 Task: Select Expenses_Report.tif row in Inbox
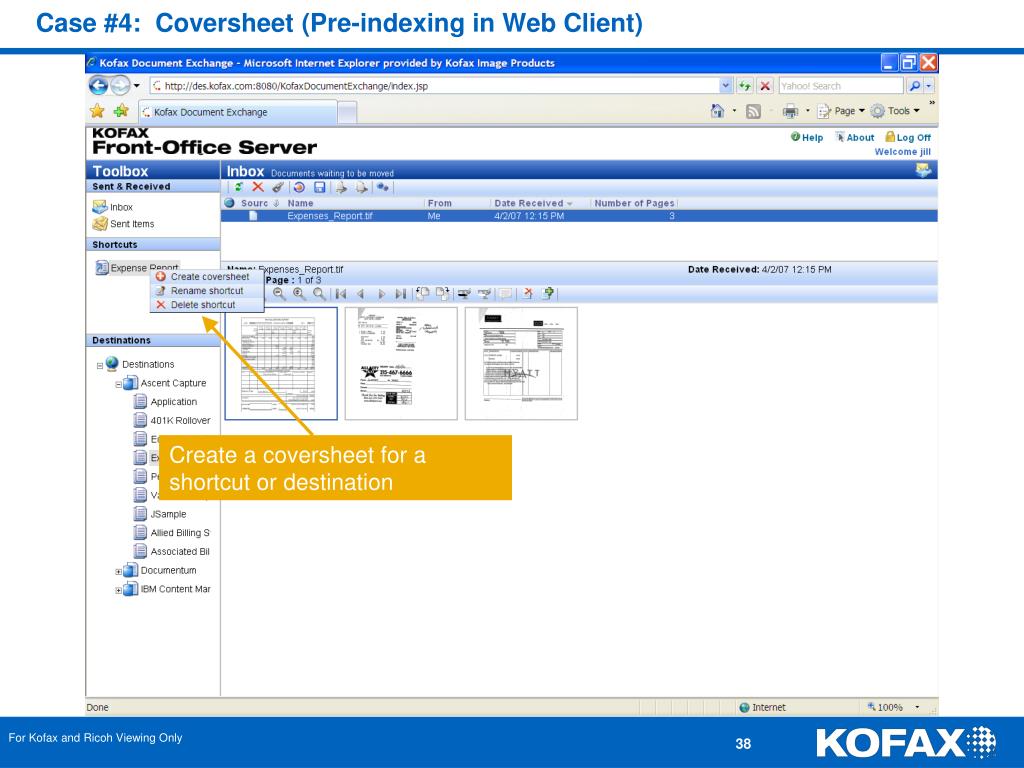coord(579,216)
